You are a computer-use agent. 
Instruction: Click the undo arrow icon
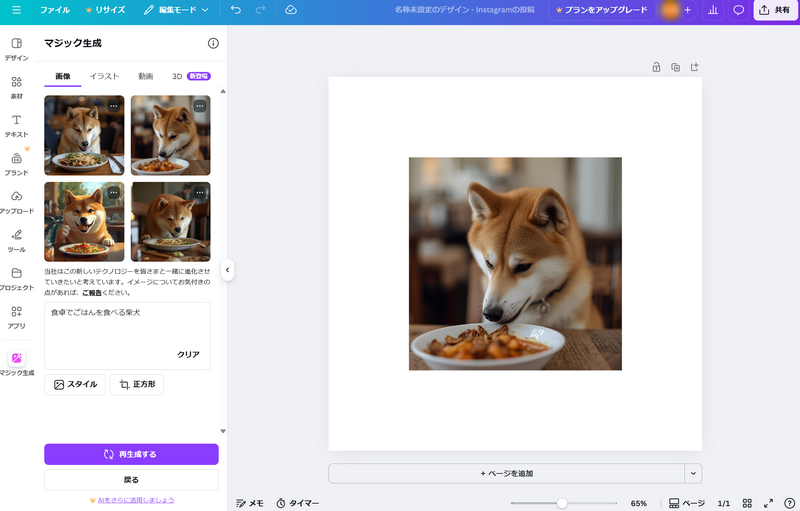pyautogui.click(x=235, y=10)
